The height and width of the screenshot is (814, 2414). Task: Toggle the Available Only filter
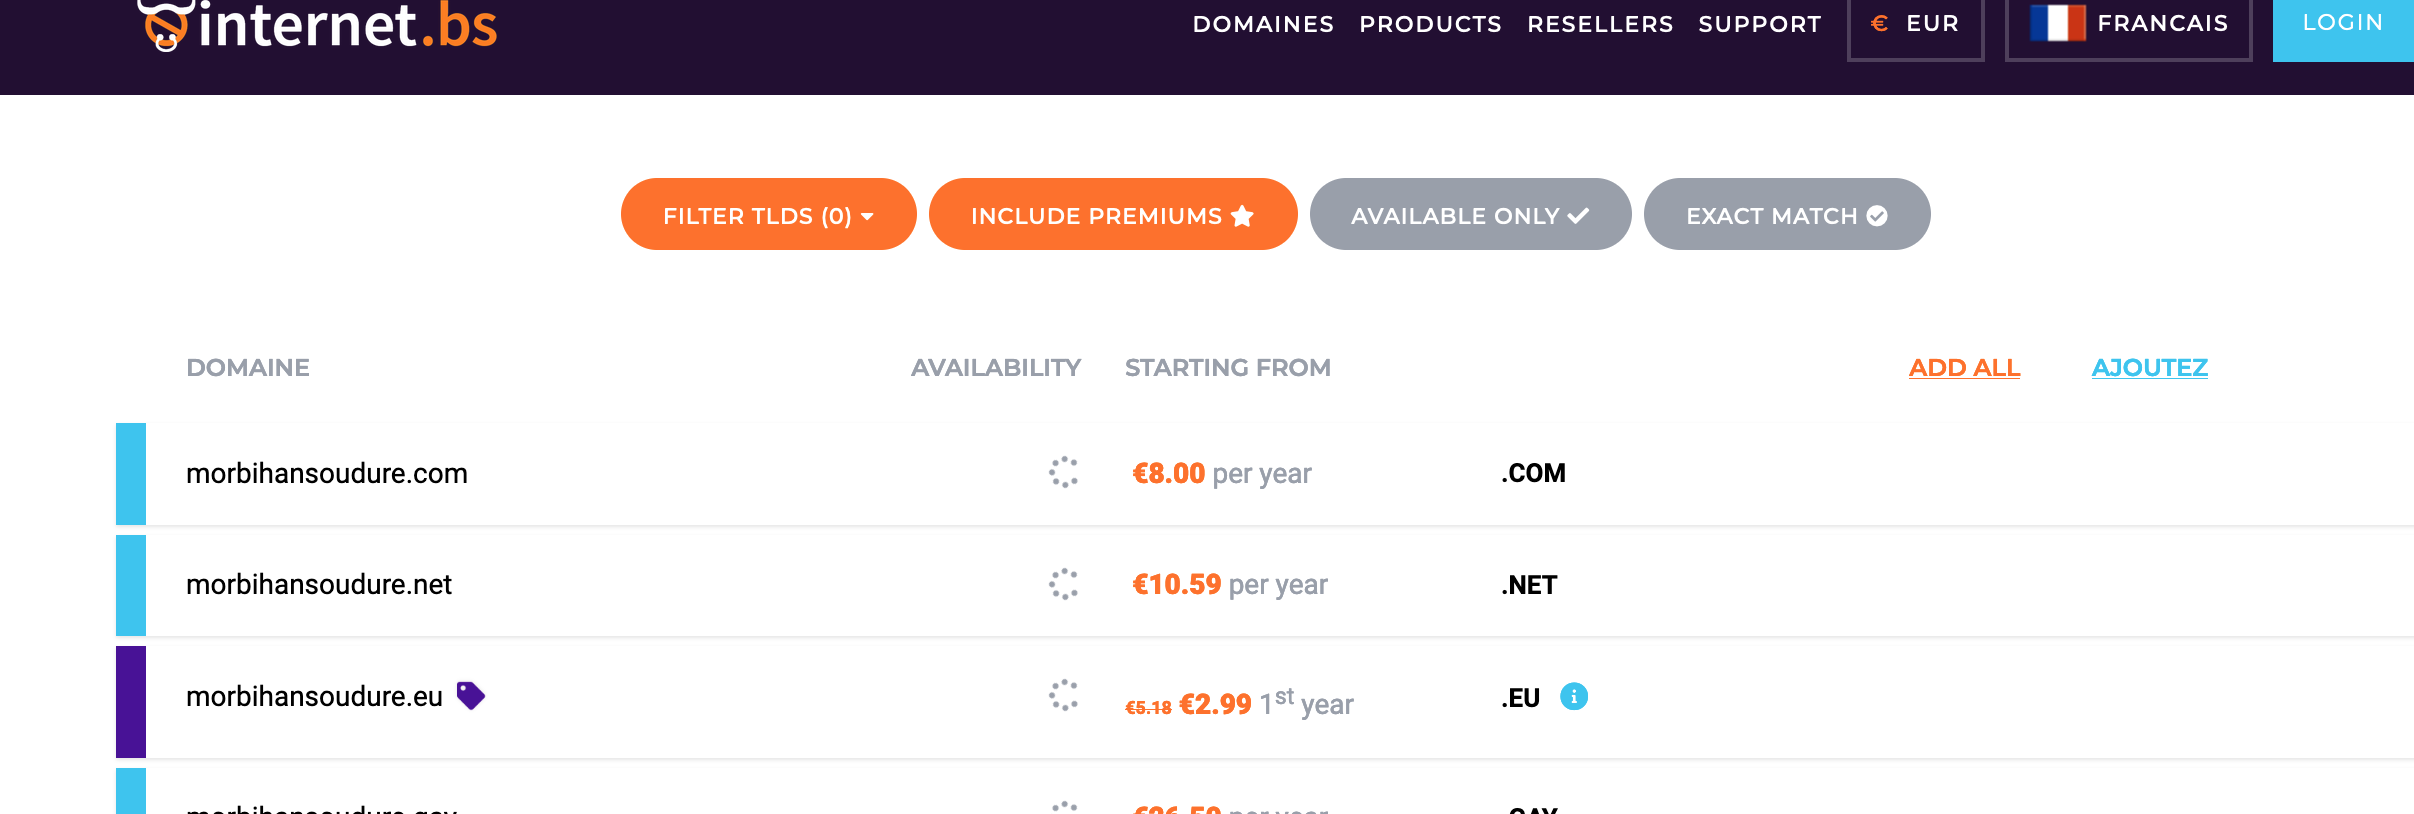[x=1469, y=215]
